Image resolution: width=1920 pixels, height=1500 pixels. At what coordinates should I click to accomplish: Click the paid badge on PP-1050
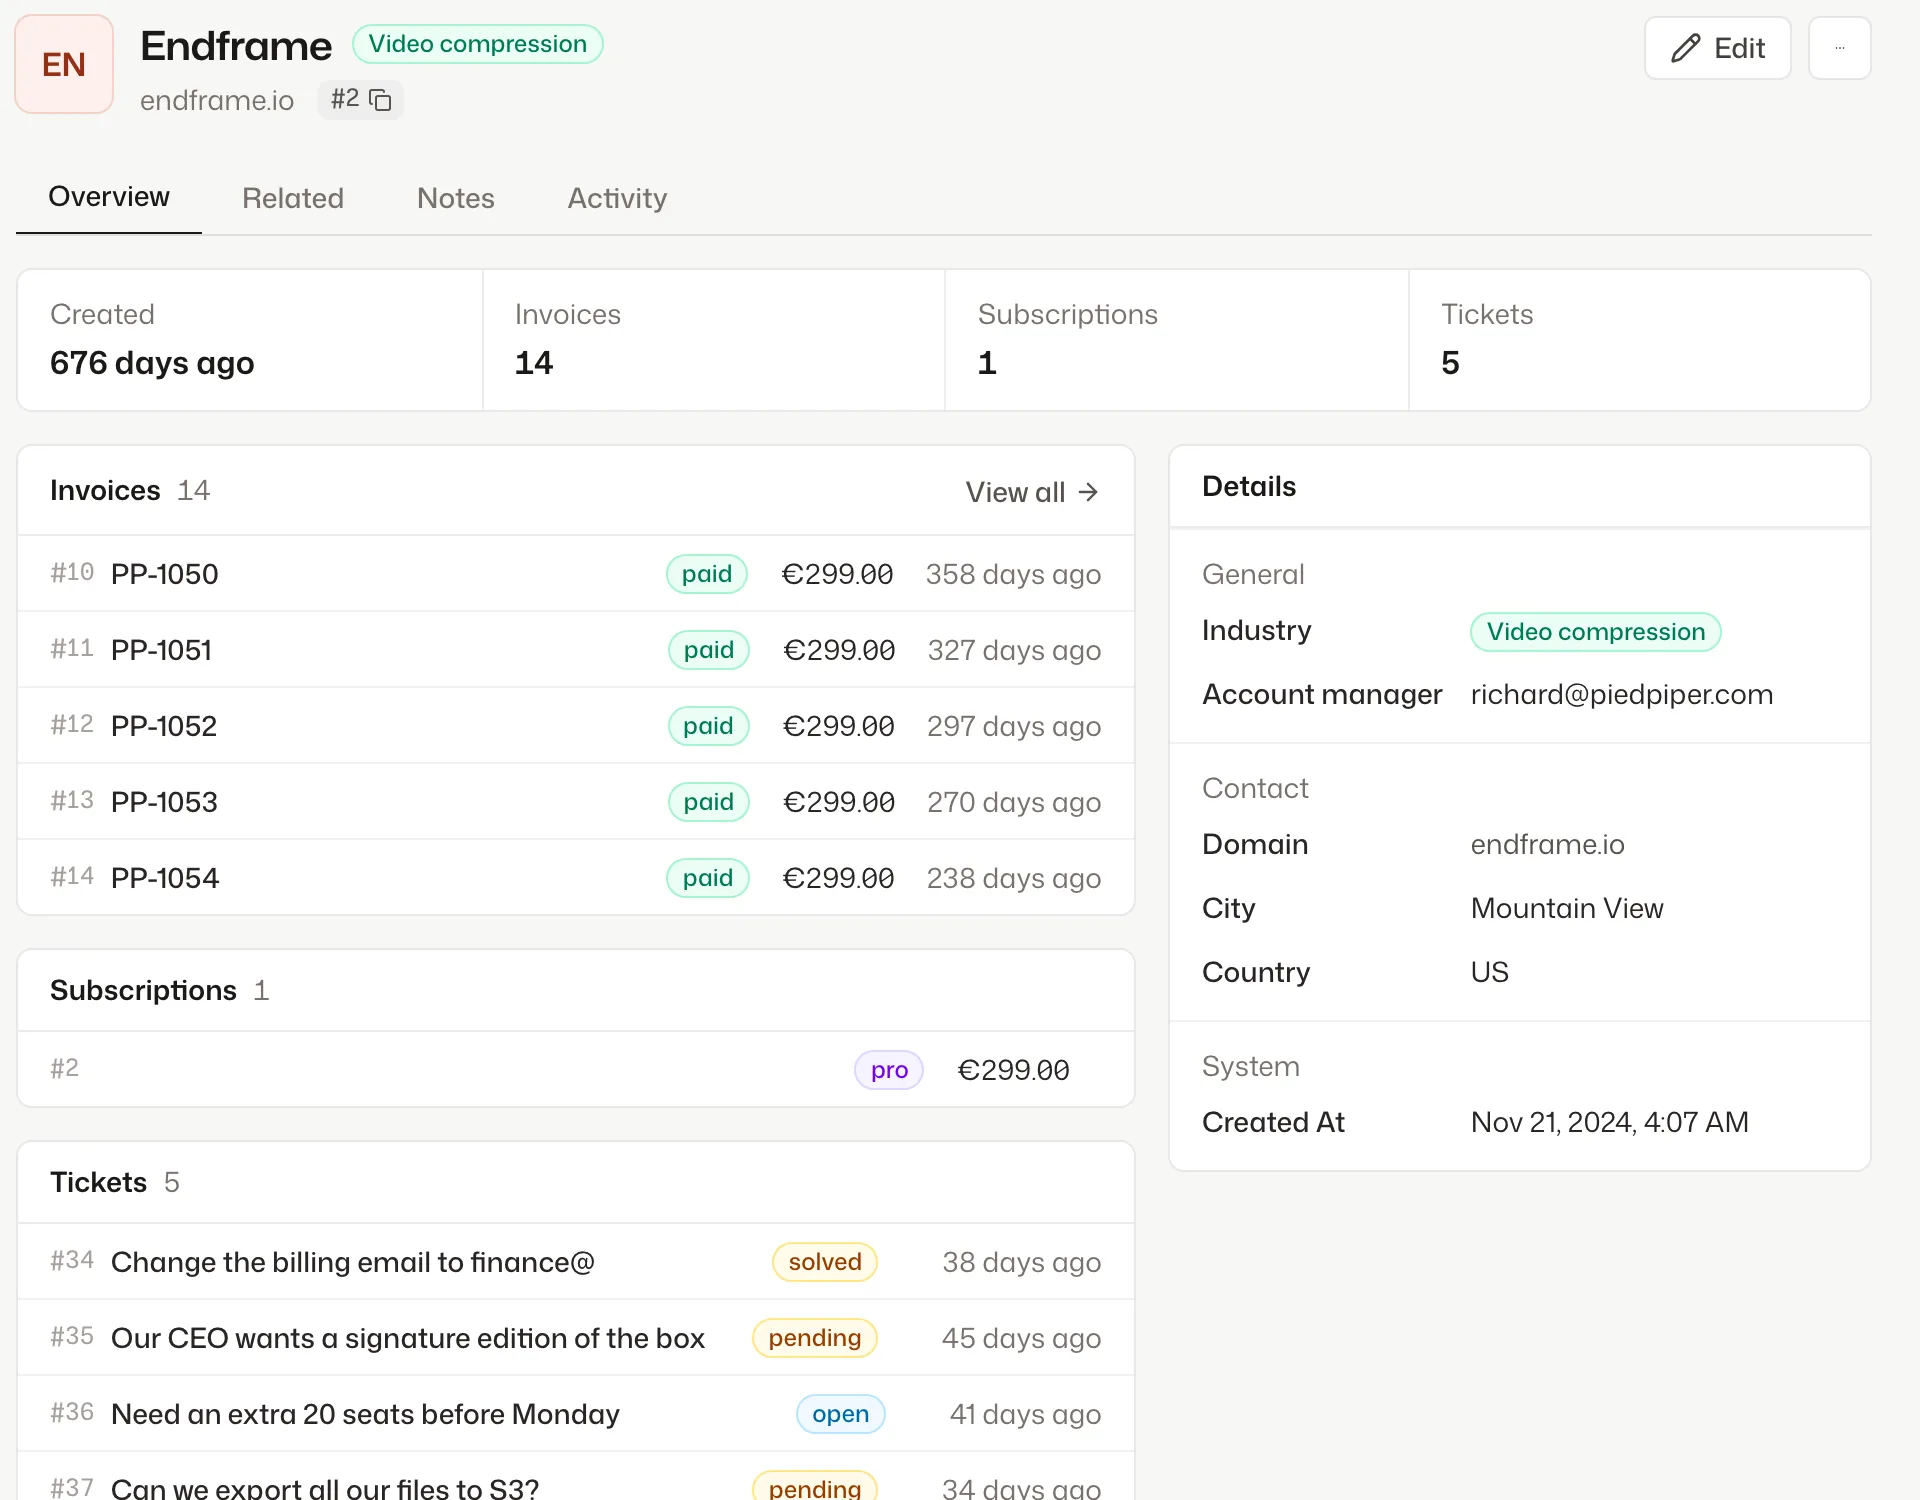coord(707,574)
